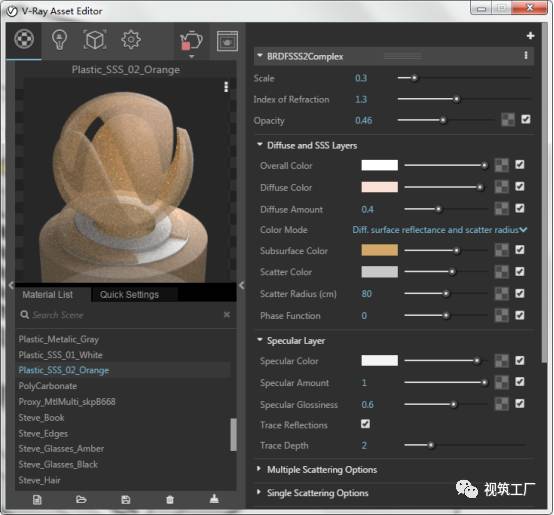The width and height of the screenshot is (554, 515).
Task: Select Steve_Edges material
Action: click(43, 433)
